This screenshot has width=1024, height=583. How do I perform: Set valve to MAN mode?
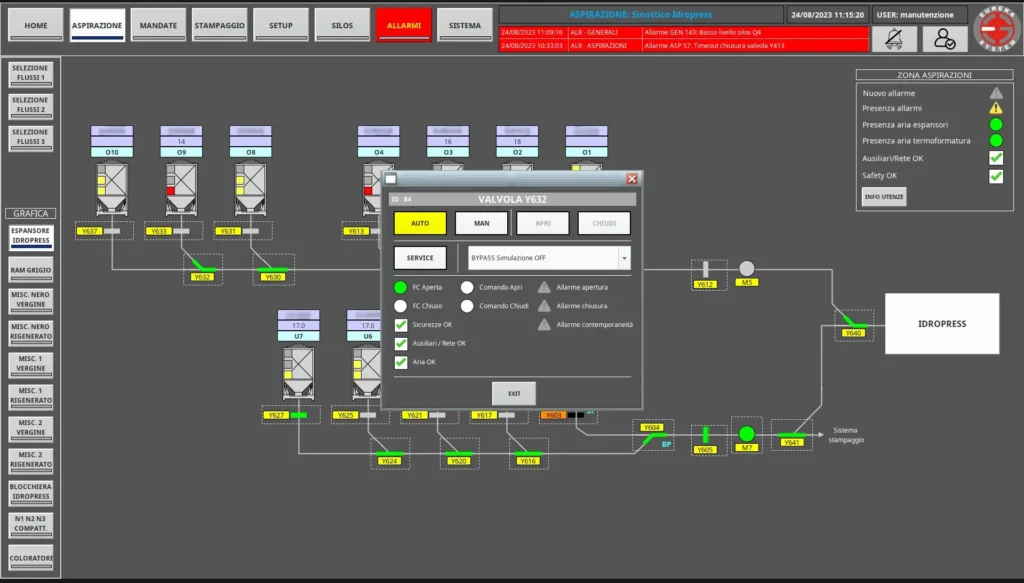(481, 223)
